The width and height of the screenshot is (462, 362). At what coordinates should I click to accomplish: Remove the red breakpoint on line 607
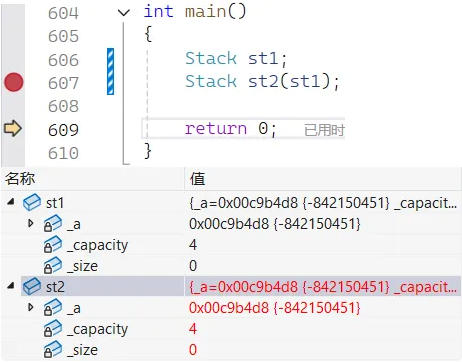(14, 82)
